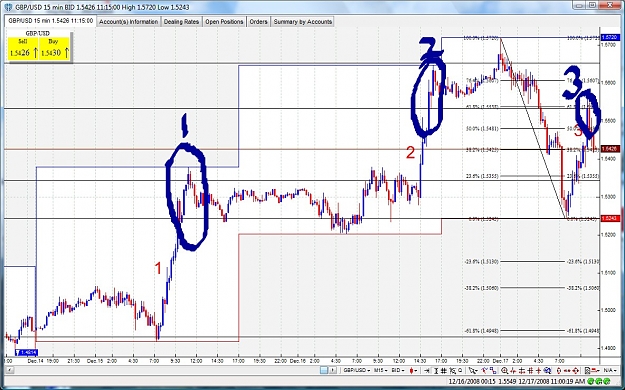
Task: Click the -61.8% (1.4948) Fibonacci label
Action: (x=482, y=331)
